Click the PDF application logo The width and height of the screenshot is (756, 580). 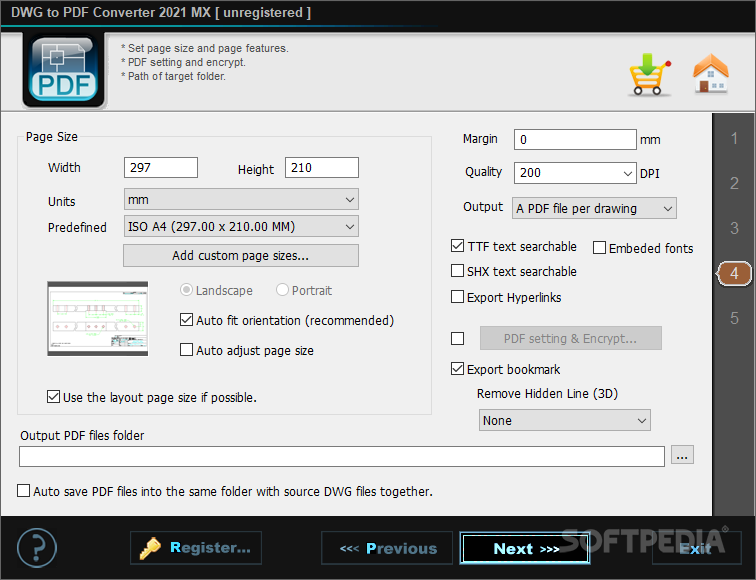[64, 70]
